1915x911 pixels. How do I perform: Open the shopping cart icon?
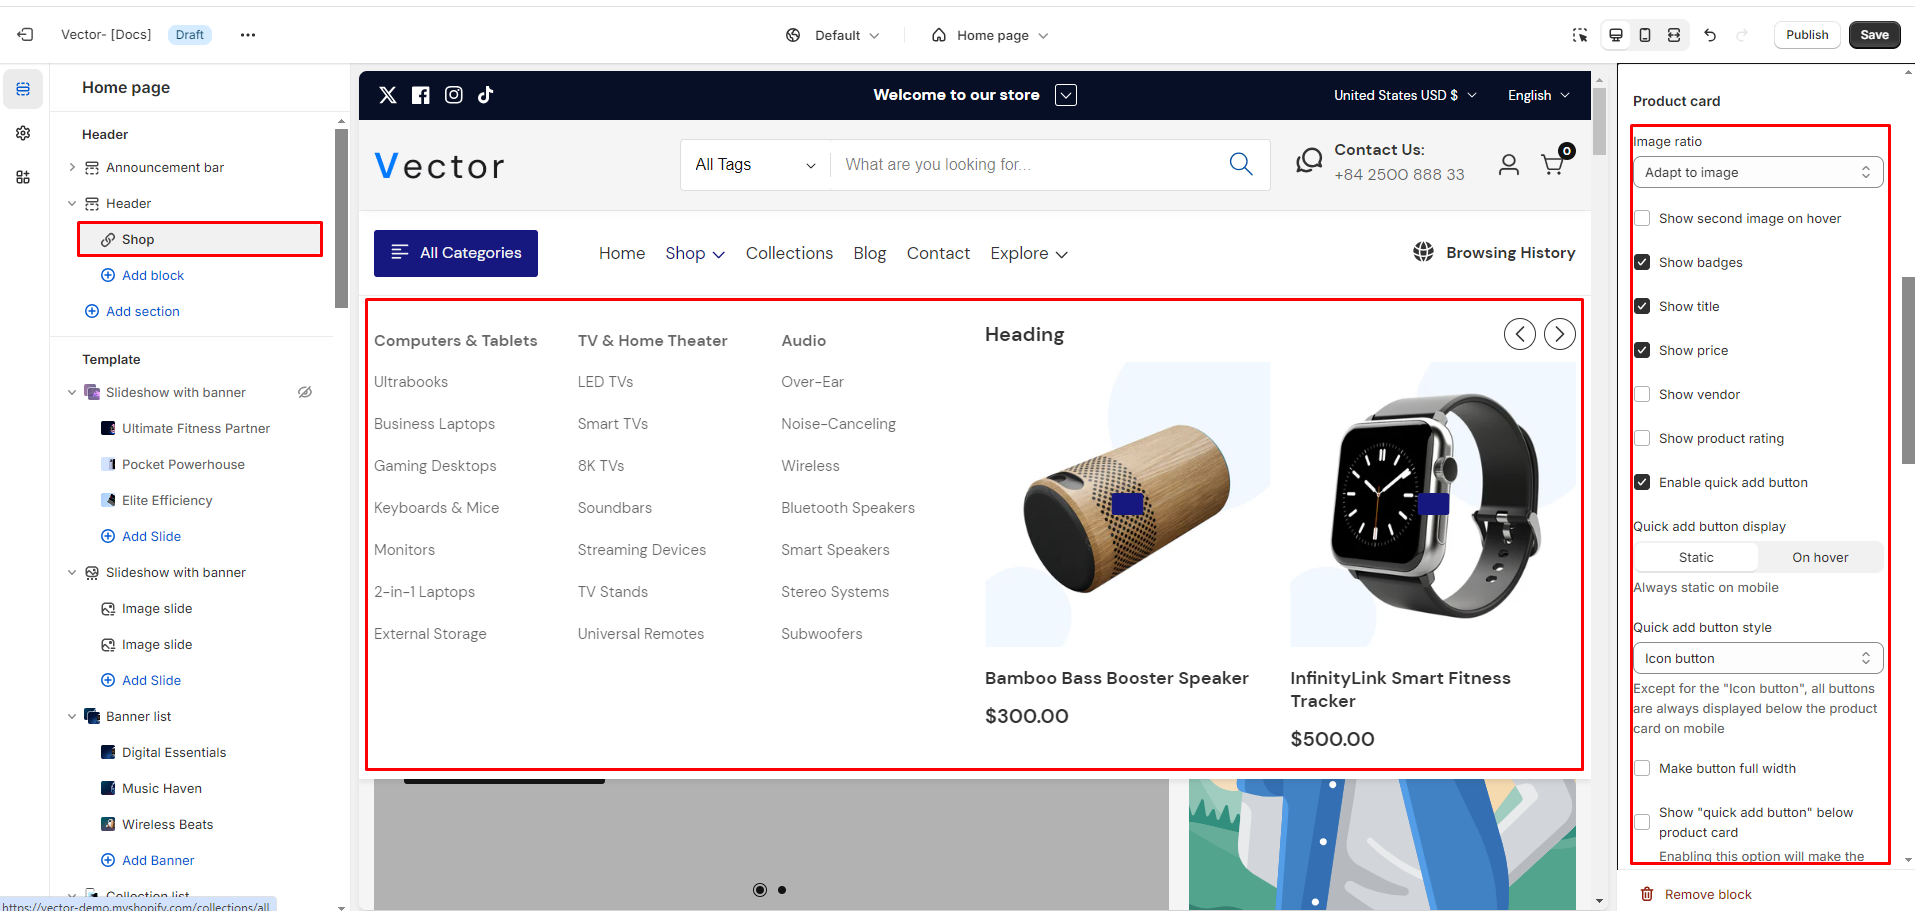tap(1552, 165)
